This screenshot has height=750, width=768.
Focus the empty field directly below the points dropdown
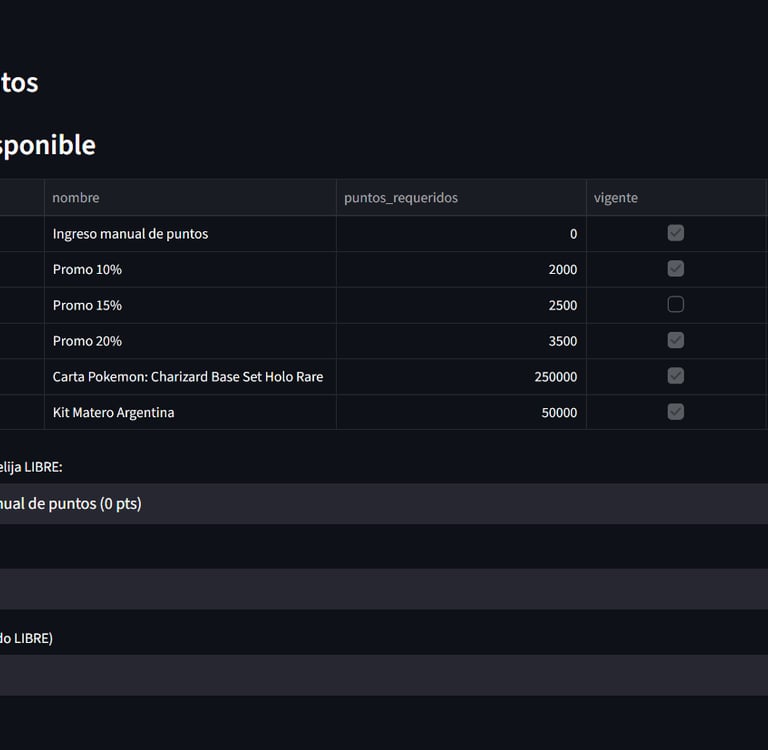380,589
